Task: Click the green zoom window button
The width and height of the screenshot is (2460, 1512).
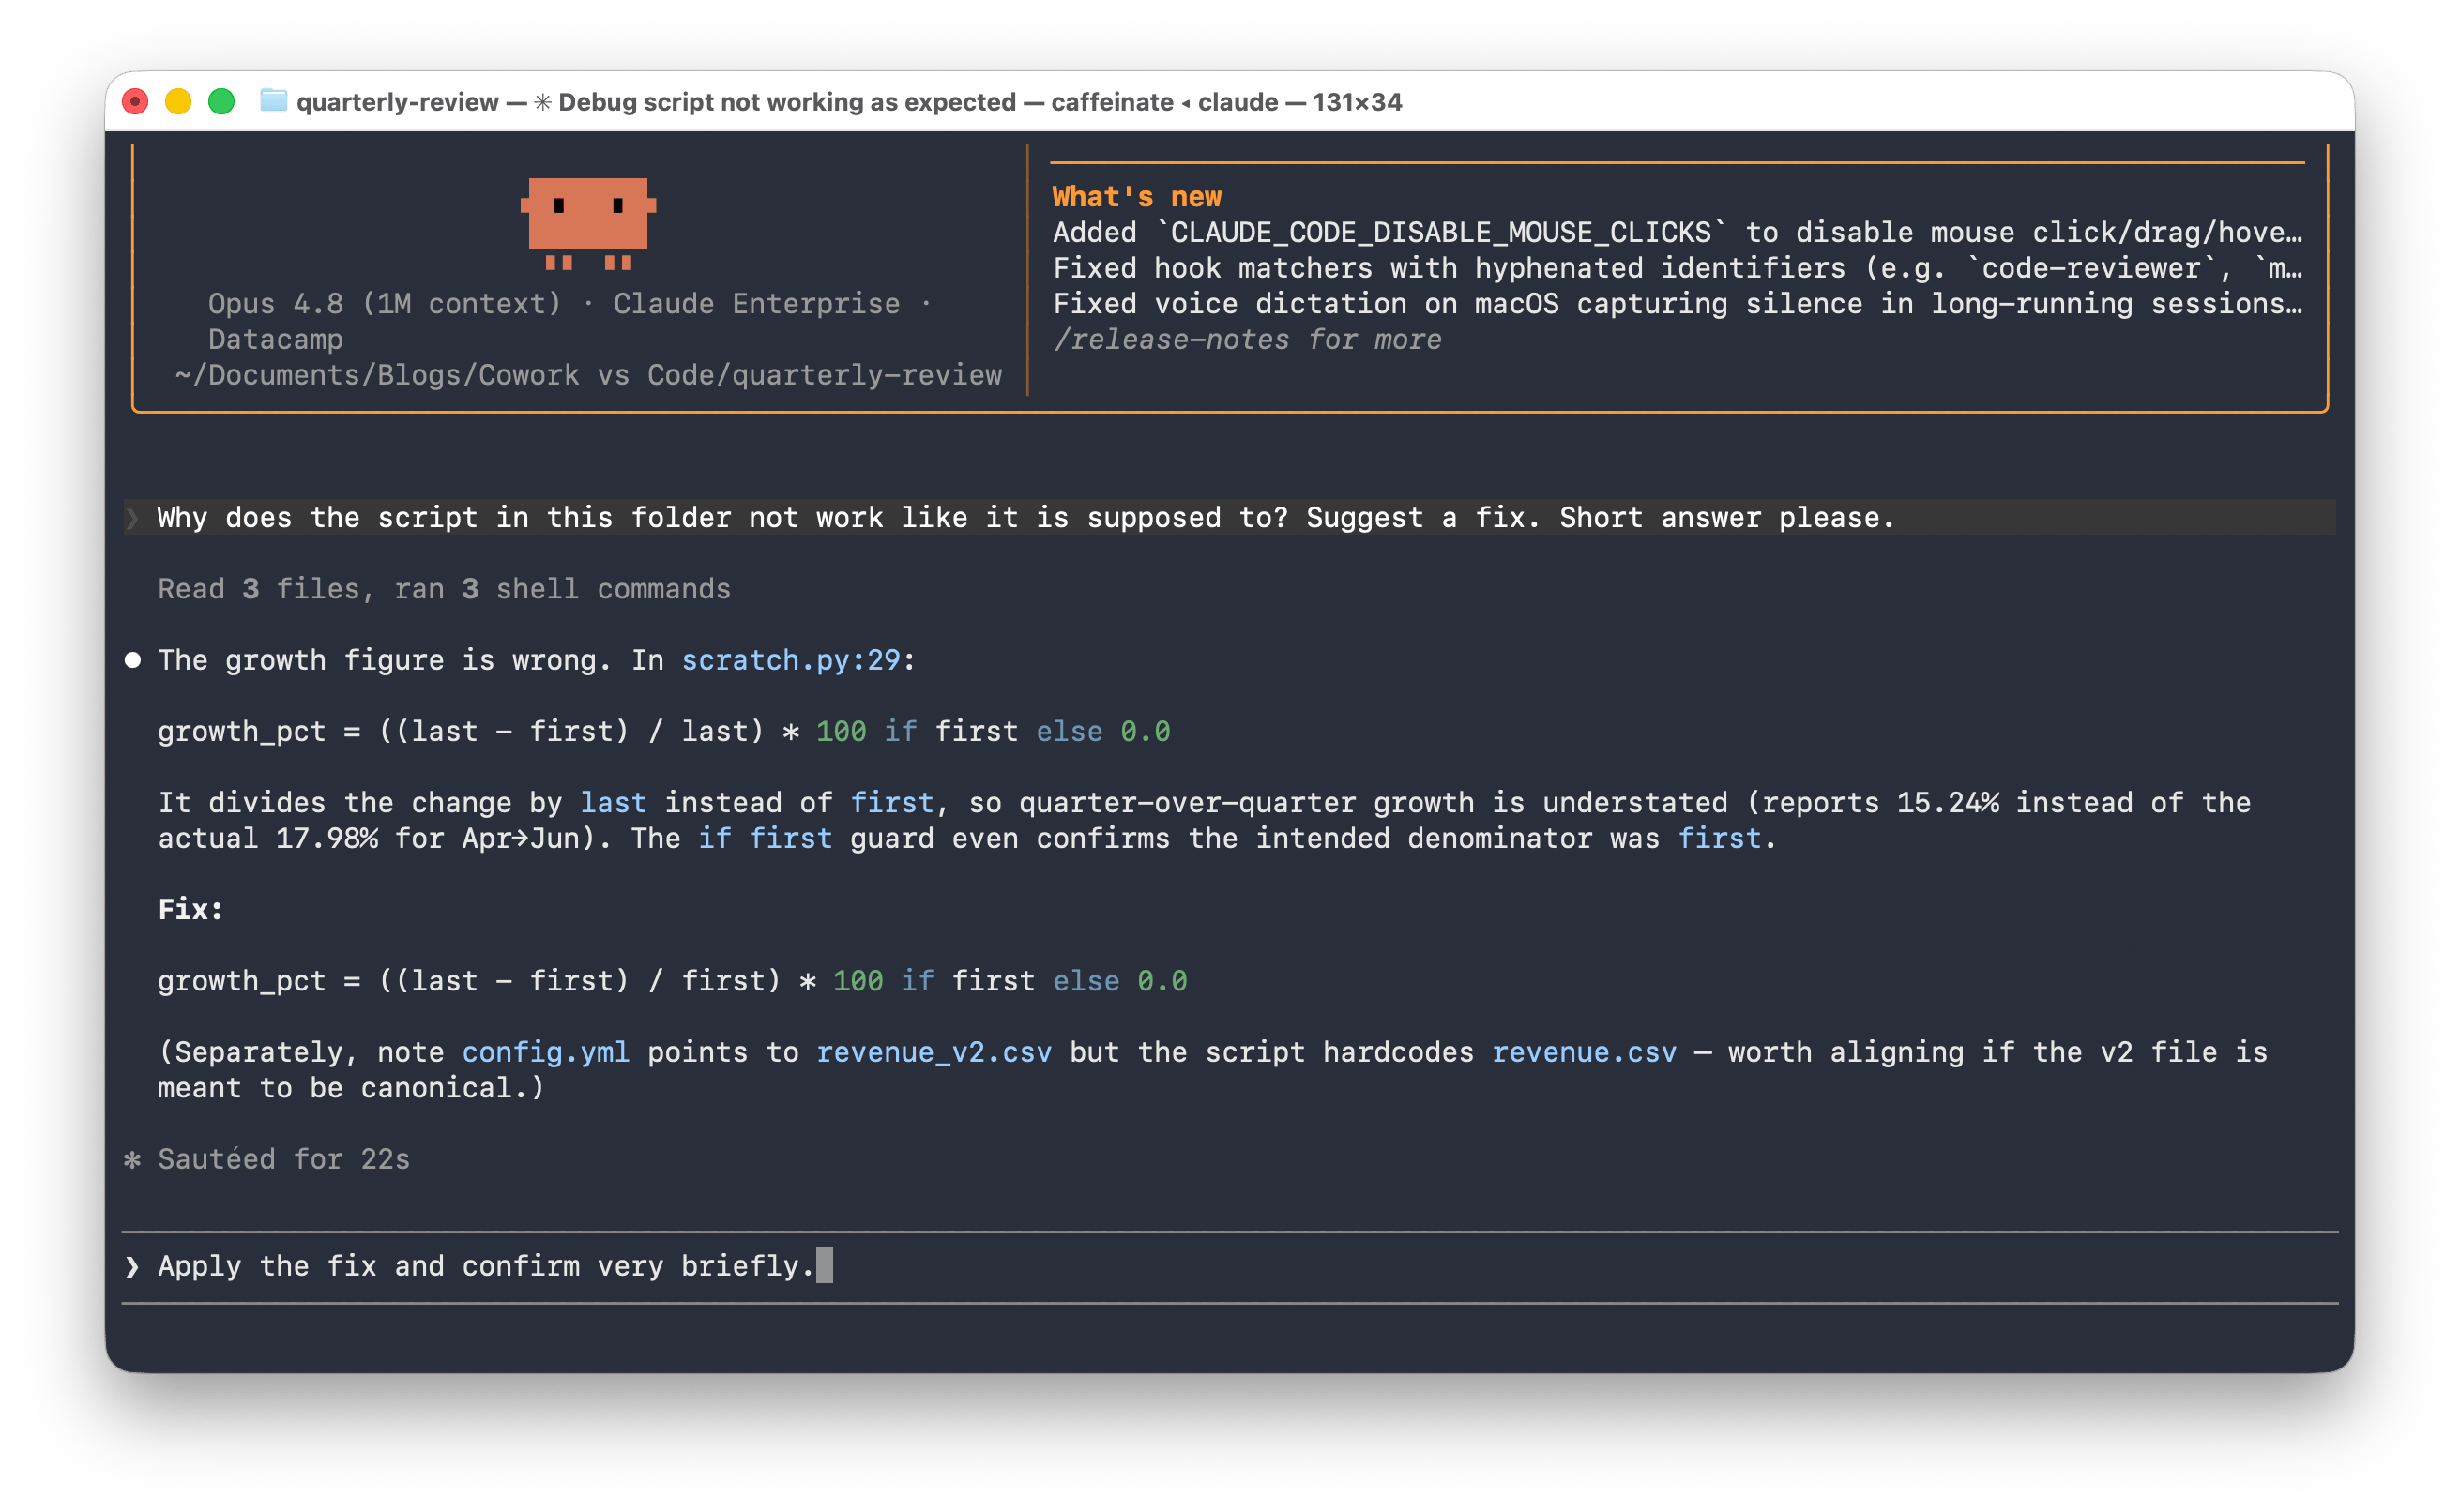Action: 221,102
